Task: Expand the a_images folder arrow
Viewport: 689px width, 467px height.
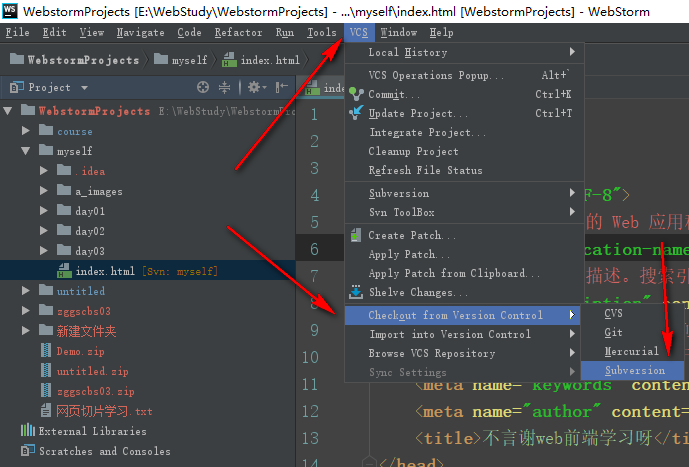Action: click(44, 191)
